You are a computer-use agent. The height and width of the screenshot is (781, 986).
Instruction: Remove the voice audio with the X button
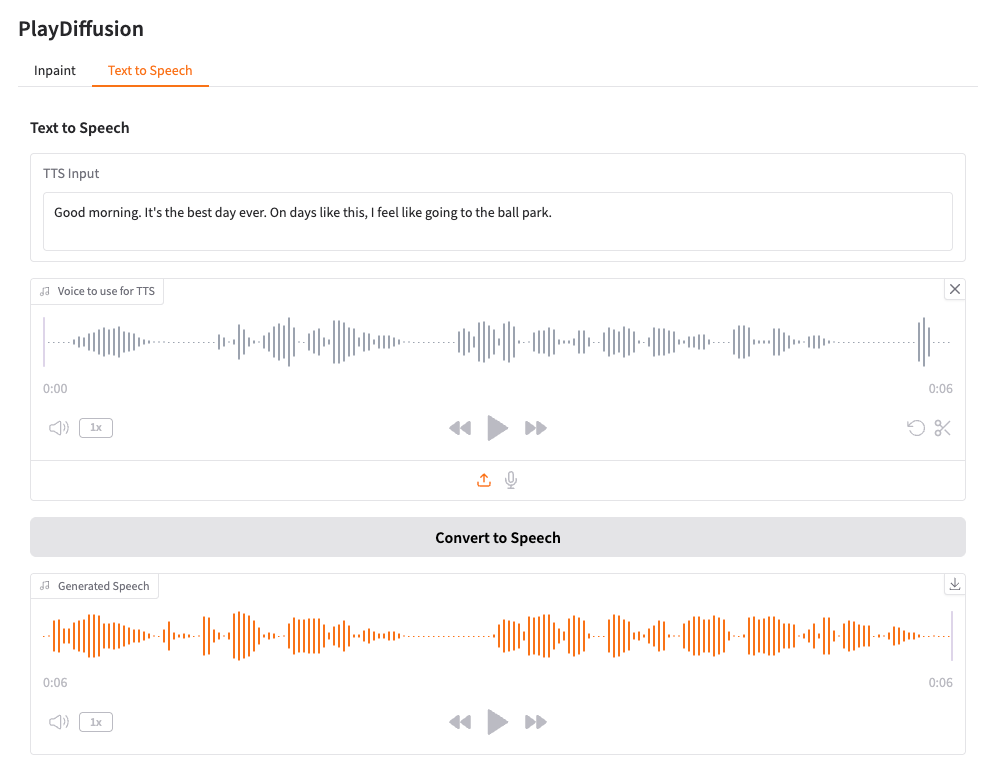[x=955, y=289]
